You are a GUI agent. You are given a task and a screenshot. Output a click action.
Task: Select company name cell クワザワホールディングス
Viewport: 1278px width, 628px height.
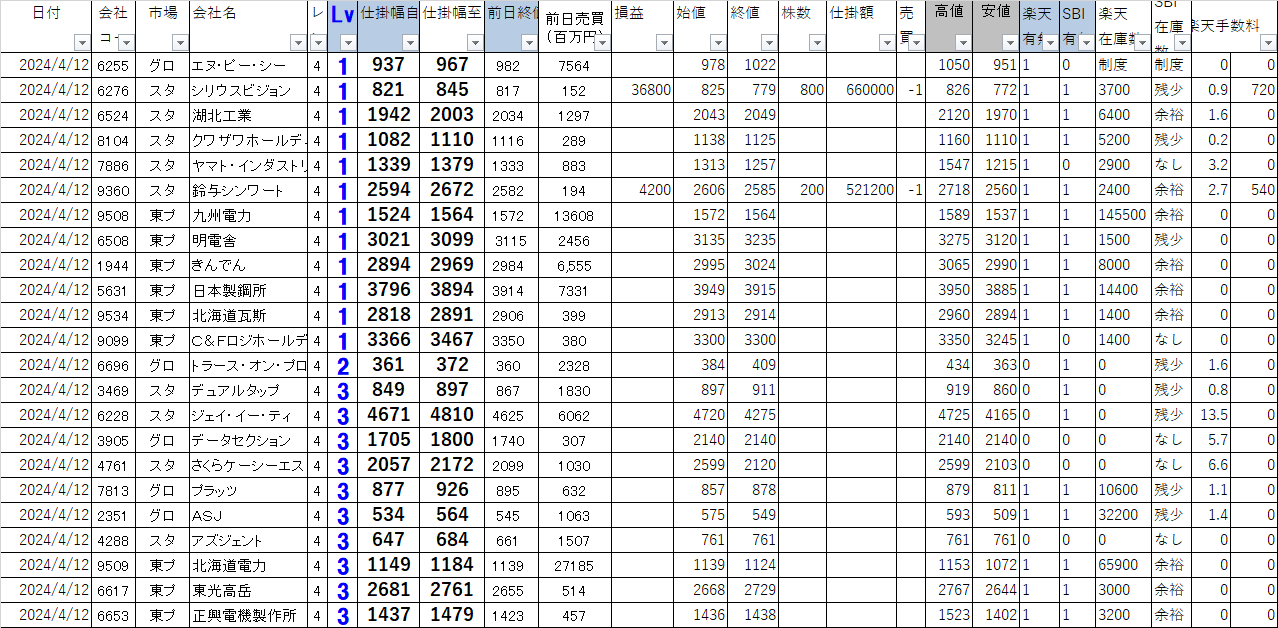[x=249, y=140]
